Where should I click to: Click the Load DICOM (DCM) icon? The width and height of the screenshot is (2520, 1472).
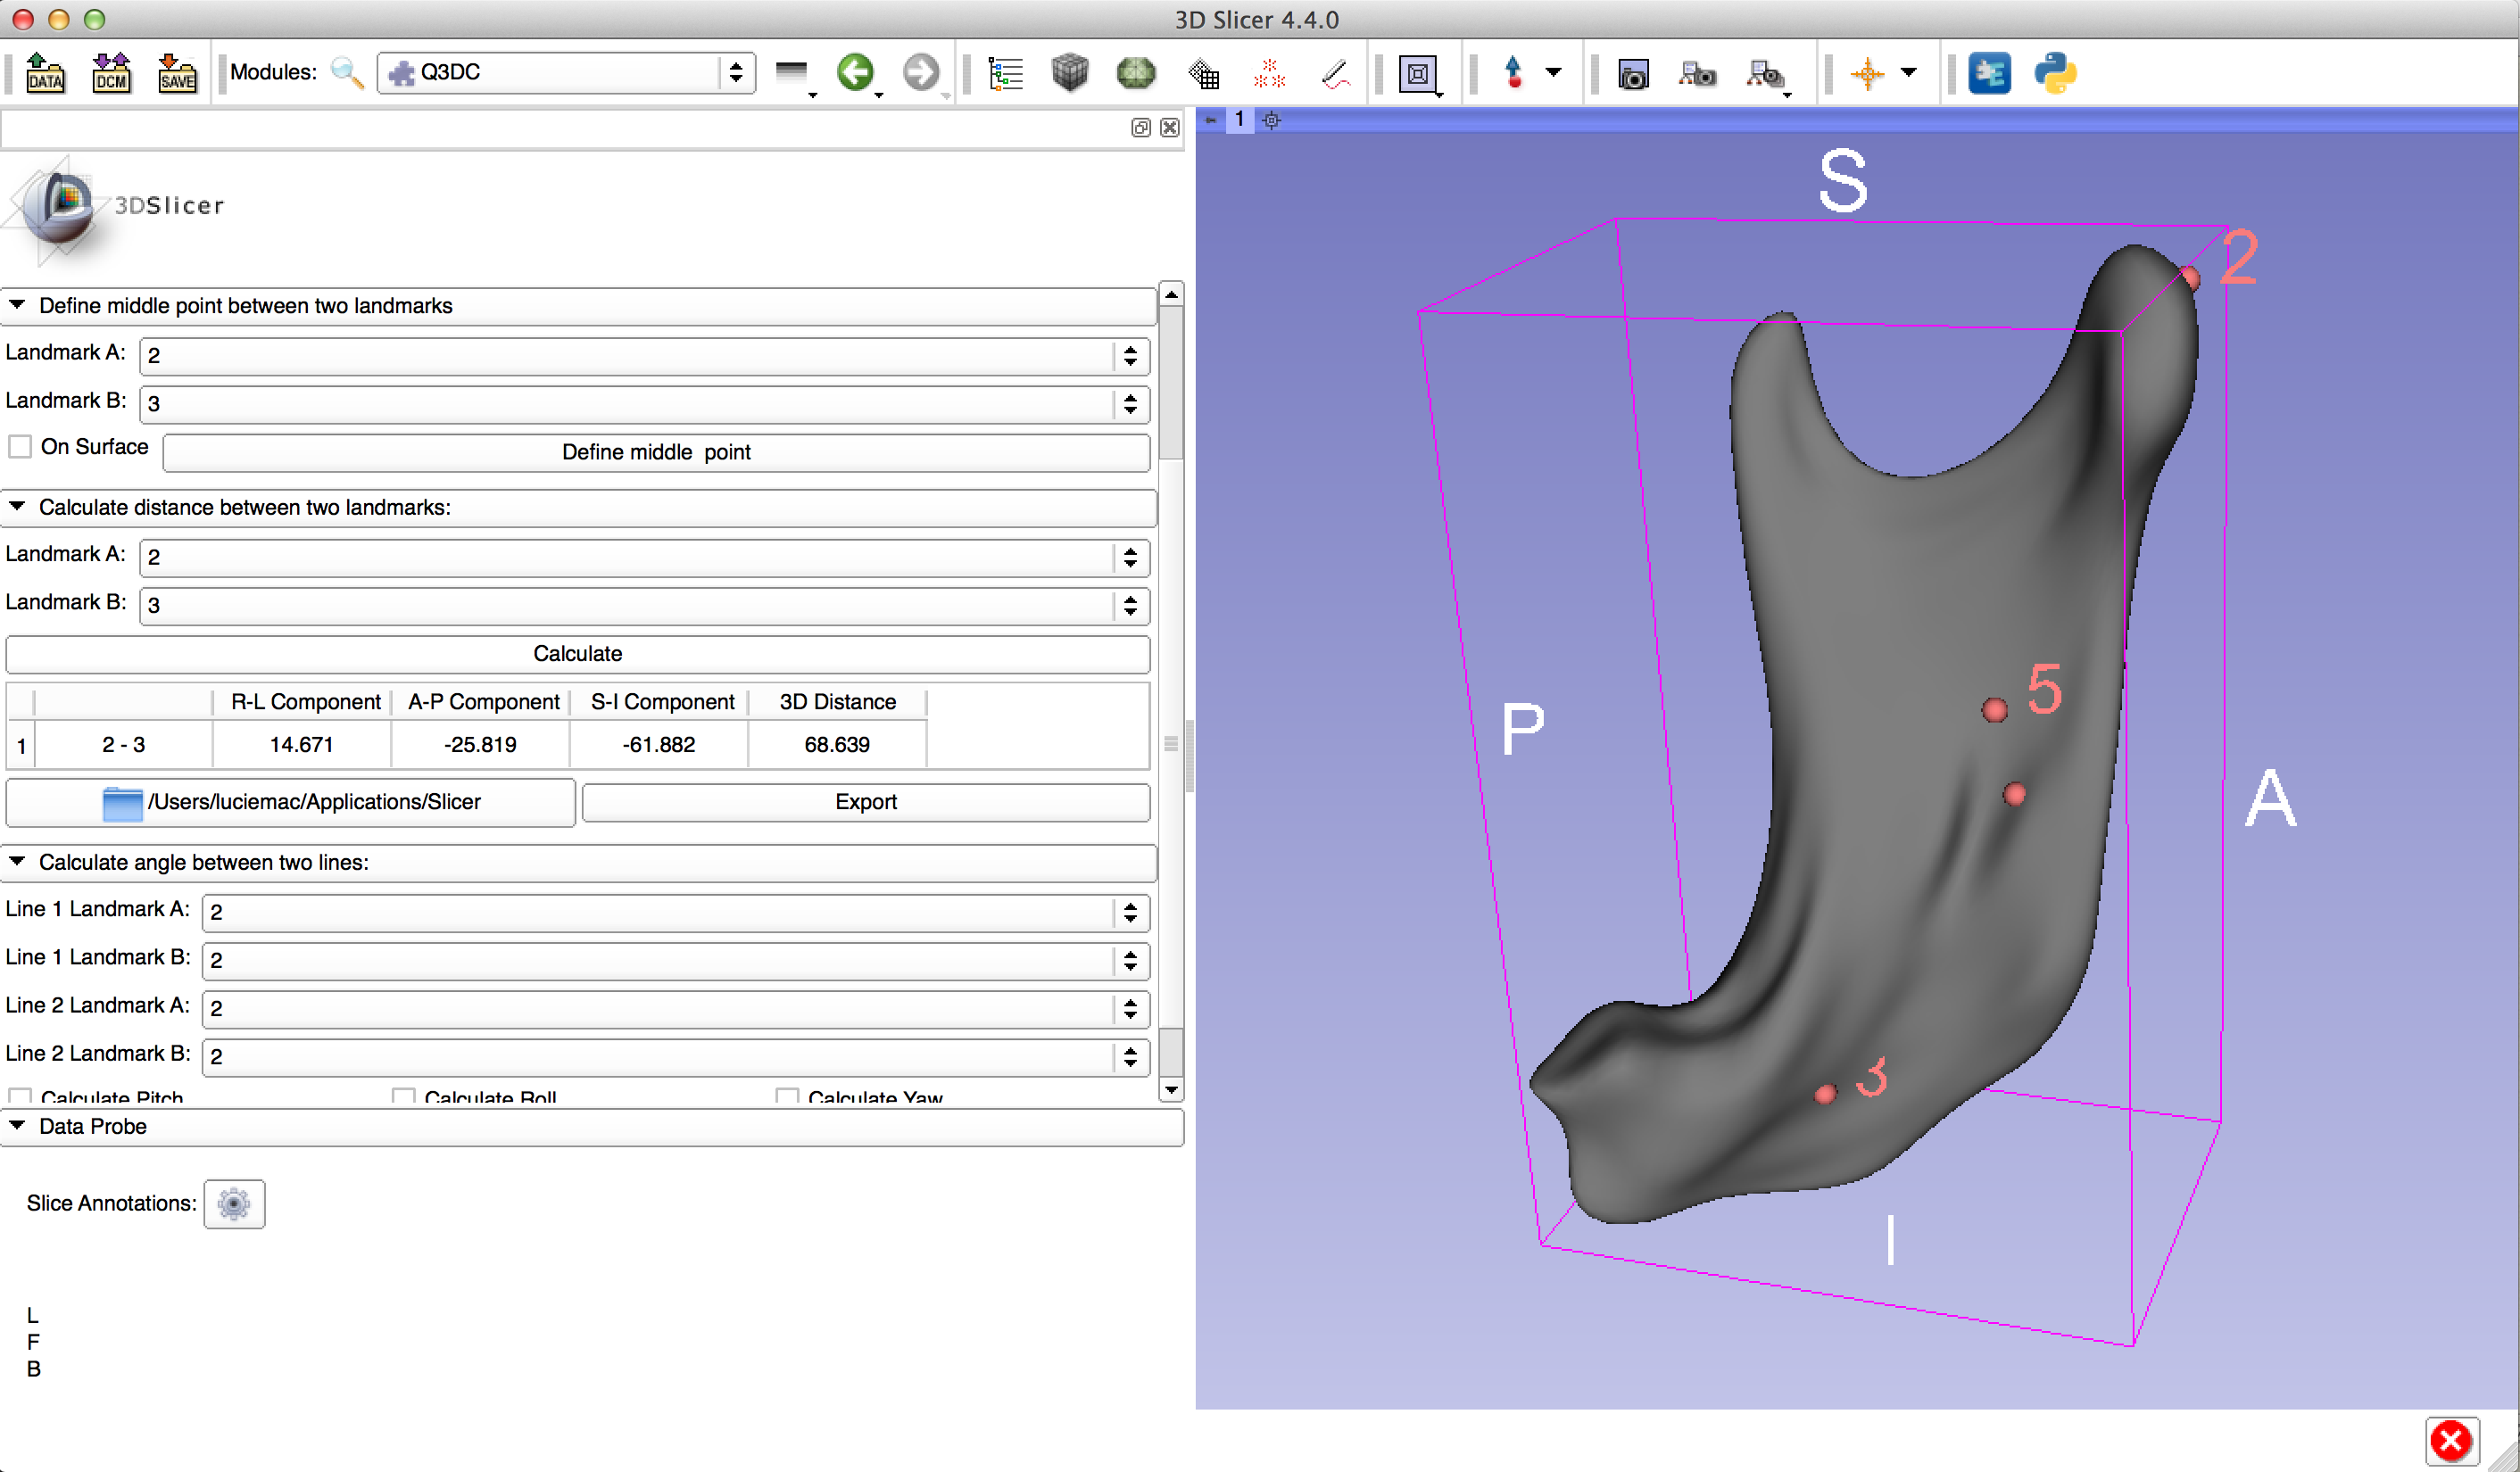click(x=111, y=73)
